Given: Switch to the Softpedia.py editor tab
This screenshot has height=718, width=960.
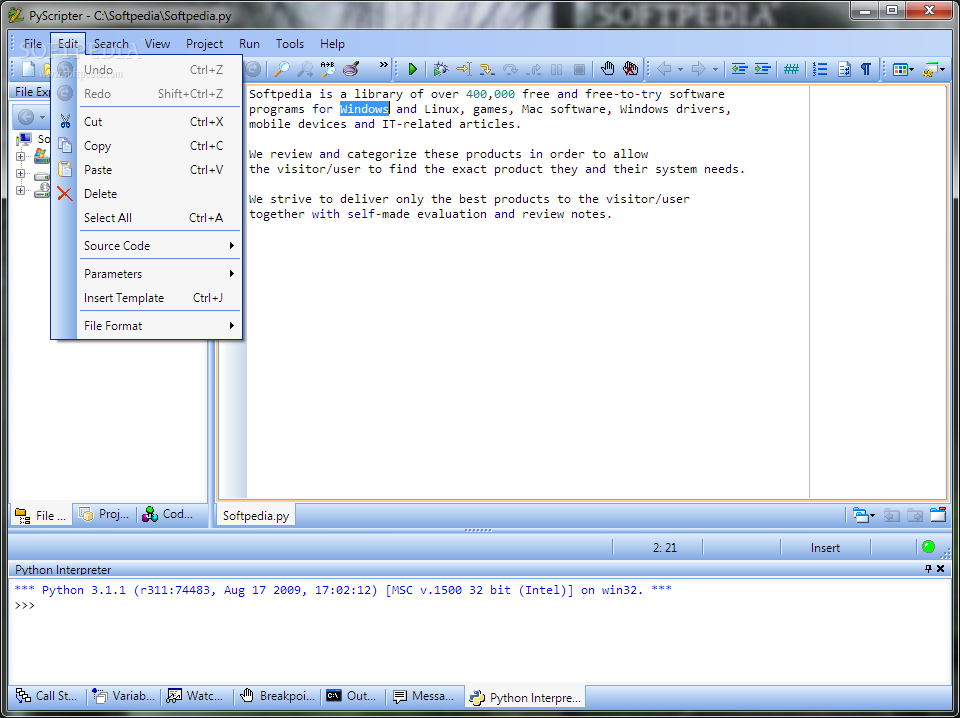Looking at the screenshot, I should pos(256,515).
